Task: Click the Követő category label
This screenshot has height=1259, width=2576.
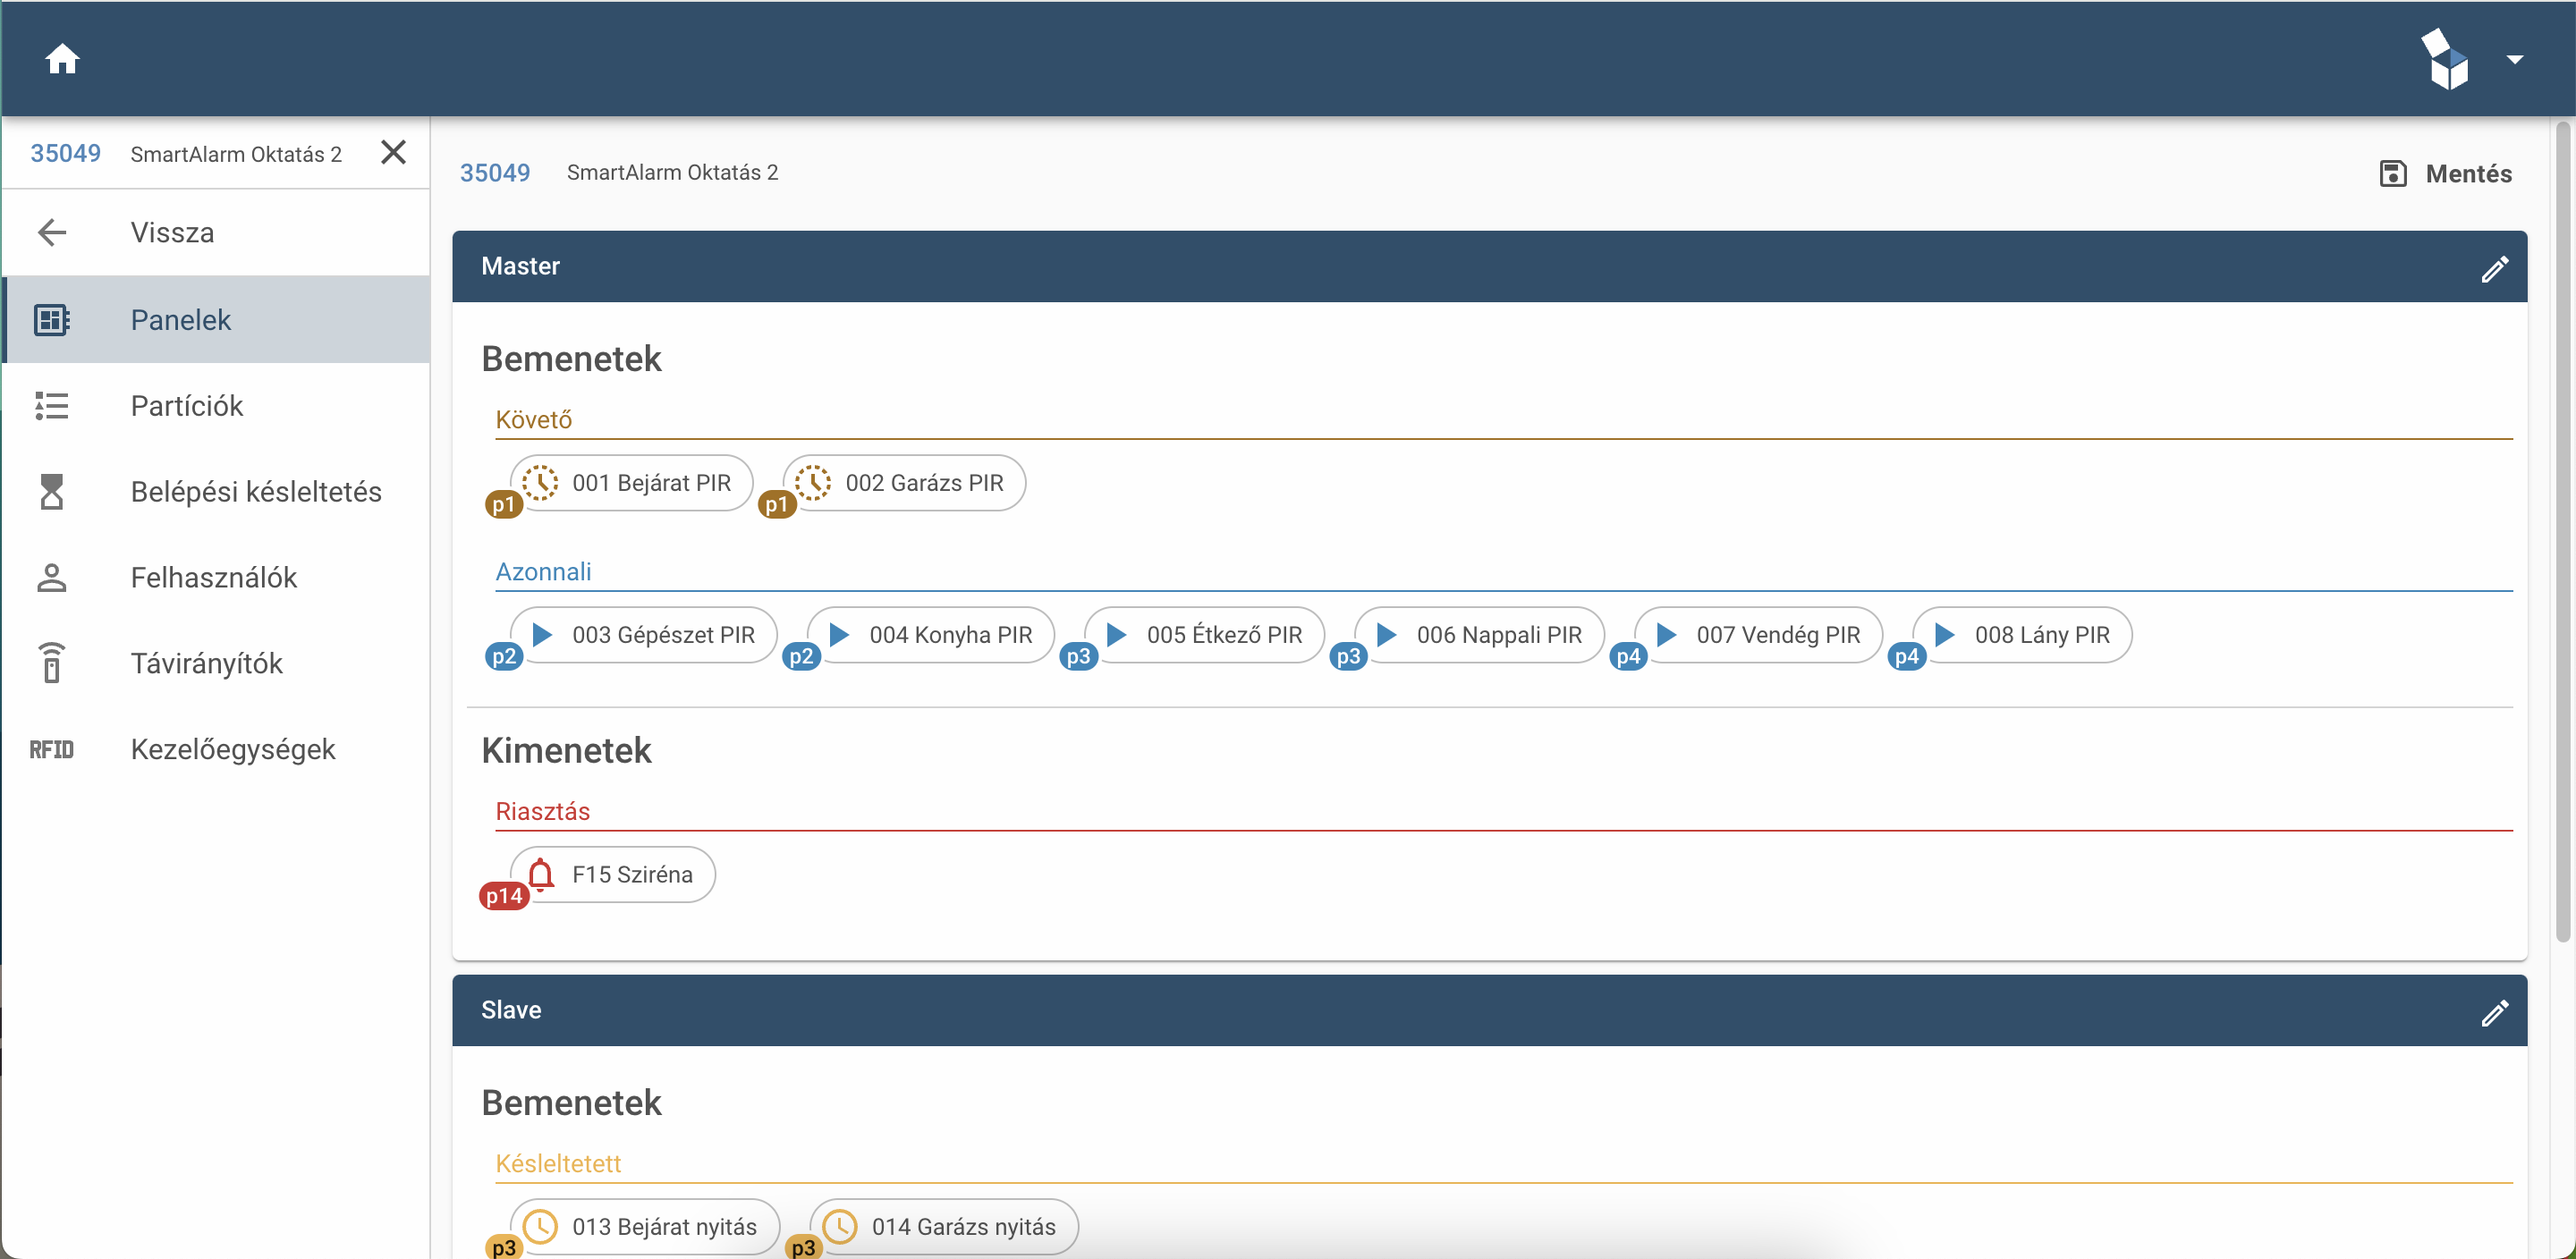Action: pyautogui.click(x=534, y=420)
